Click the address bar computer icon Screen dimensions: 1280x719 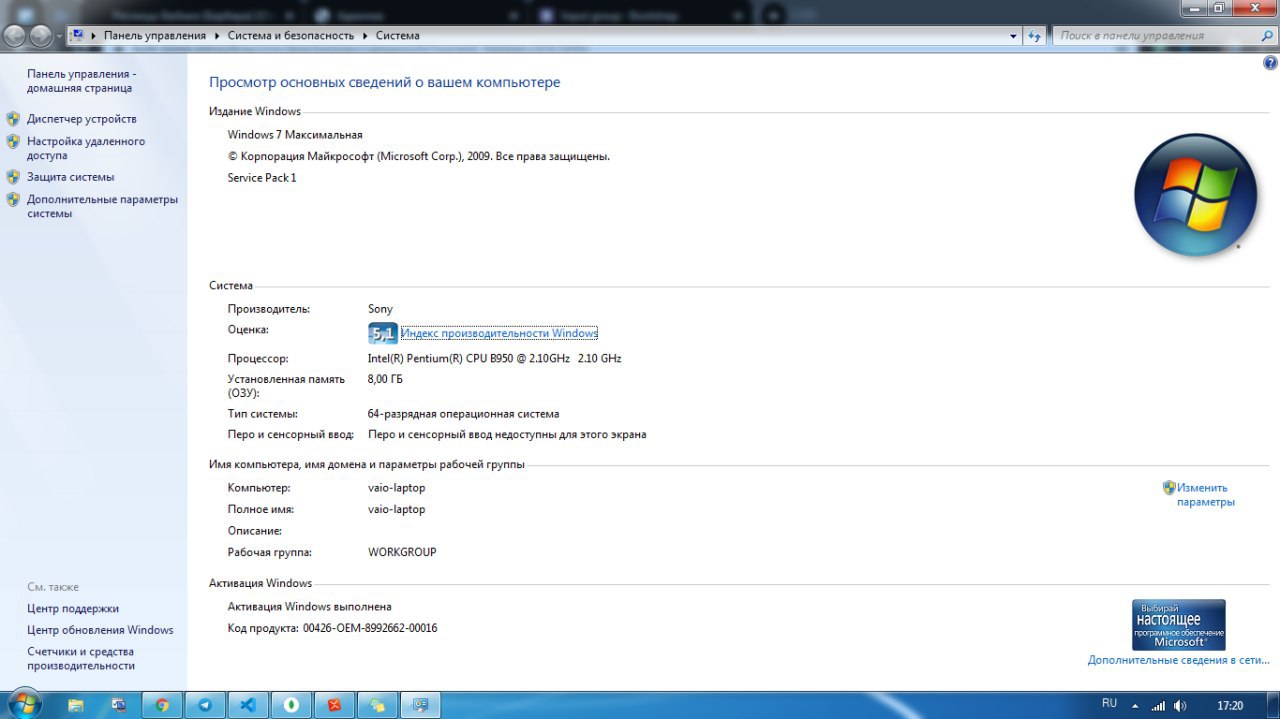click(76, 35)
